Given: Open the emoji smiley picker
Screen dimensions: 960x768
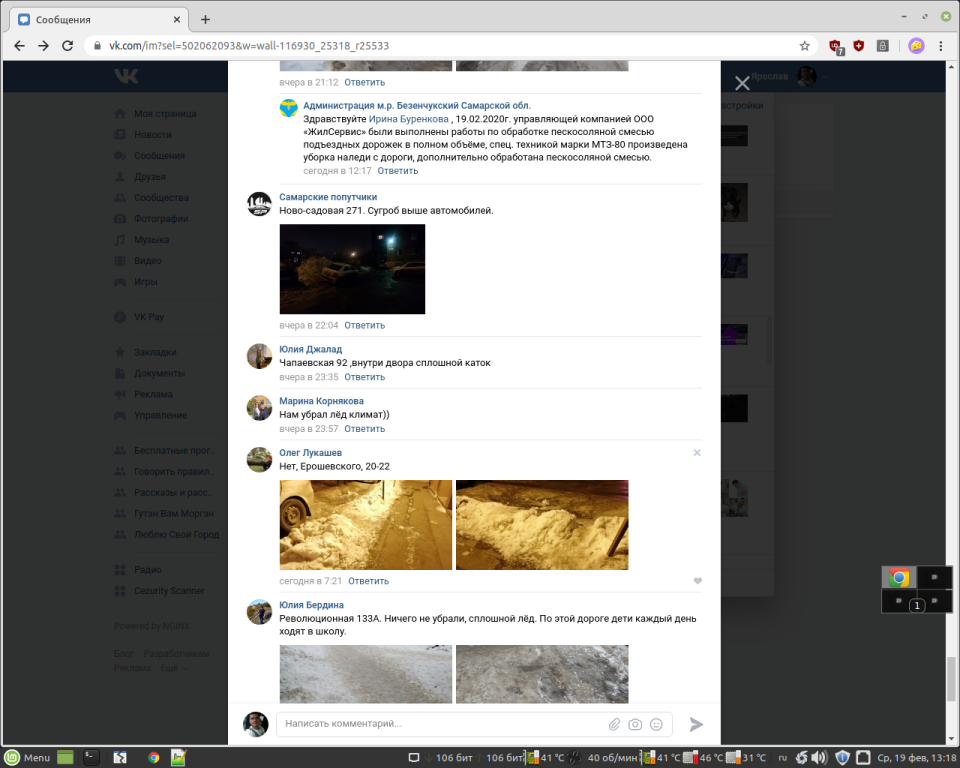Looking at the screenshot, I should (657, 724).
